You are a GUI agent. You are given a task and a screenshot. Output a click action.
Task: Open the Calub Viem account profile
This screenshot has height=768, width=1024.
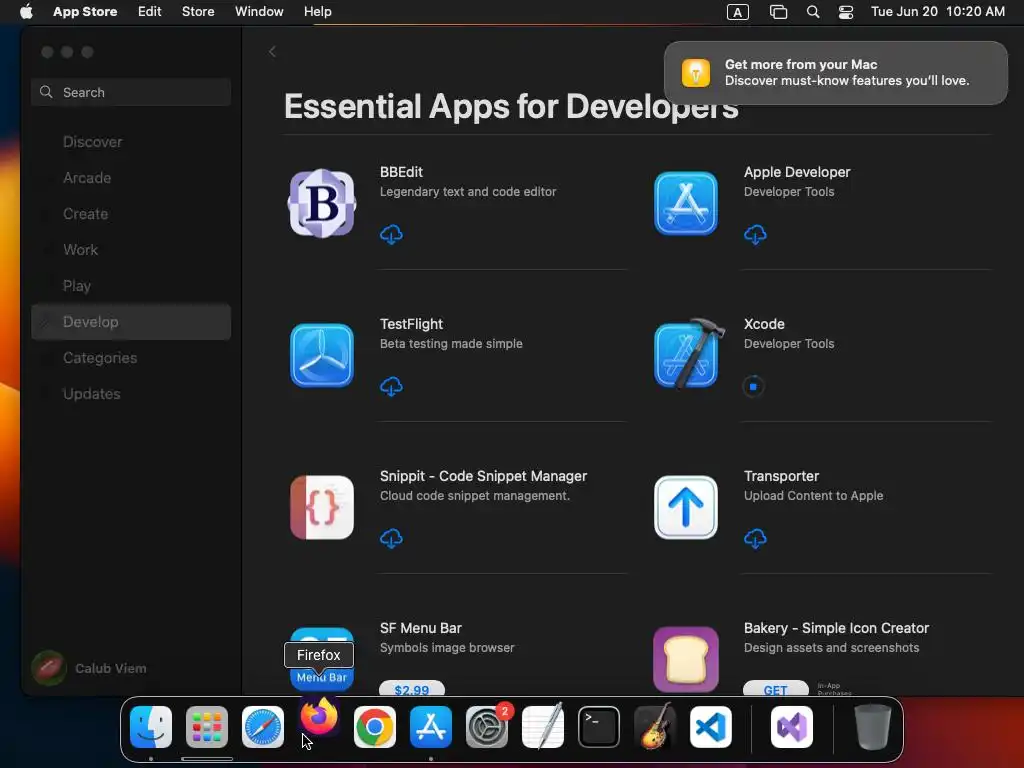click(90, 668)
